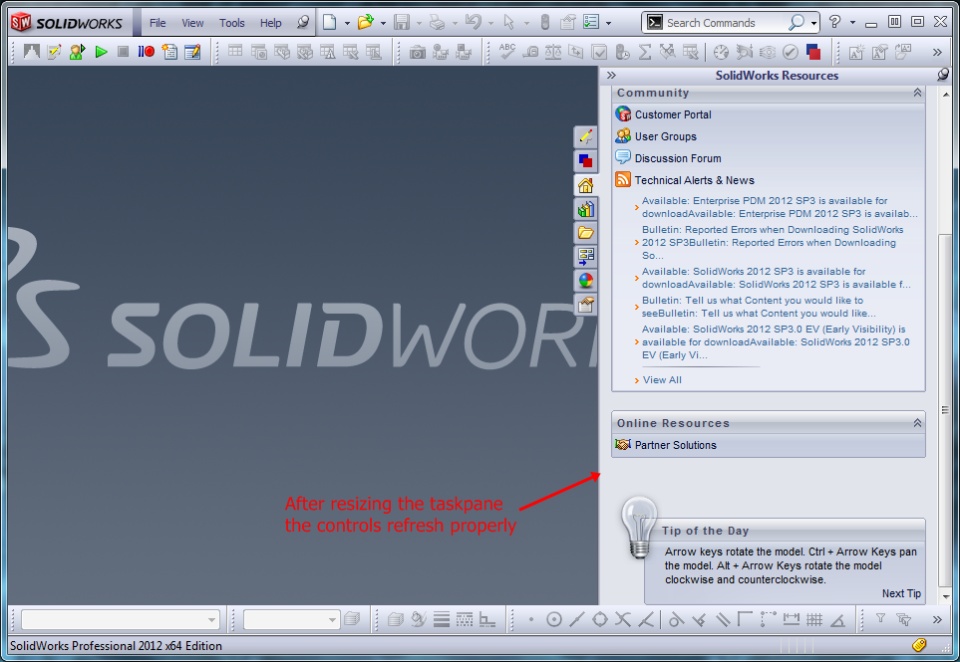
Task: Open the first bottom toolbar combo box
Action: [120, 620]
